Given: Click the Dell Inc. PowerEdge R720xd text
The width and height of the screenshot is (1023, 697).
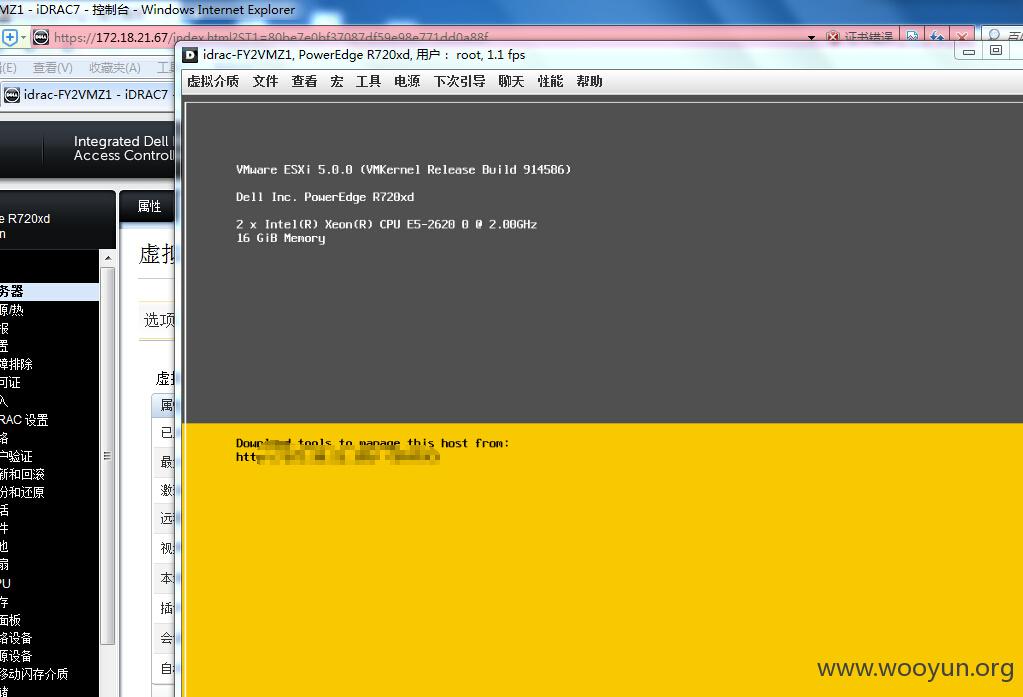Looking at the screenshot, I should point(325,197).
